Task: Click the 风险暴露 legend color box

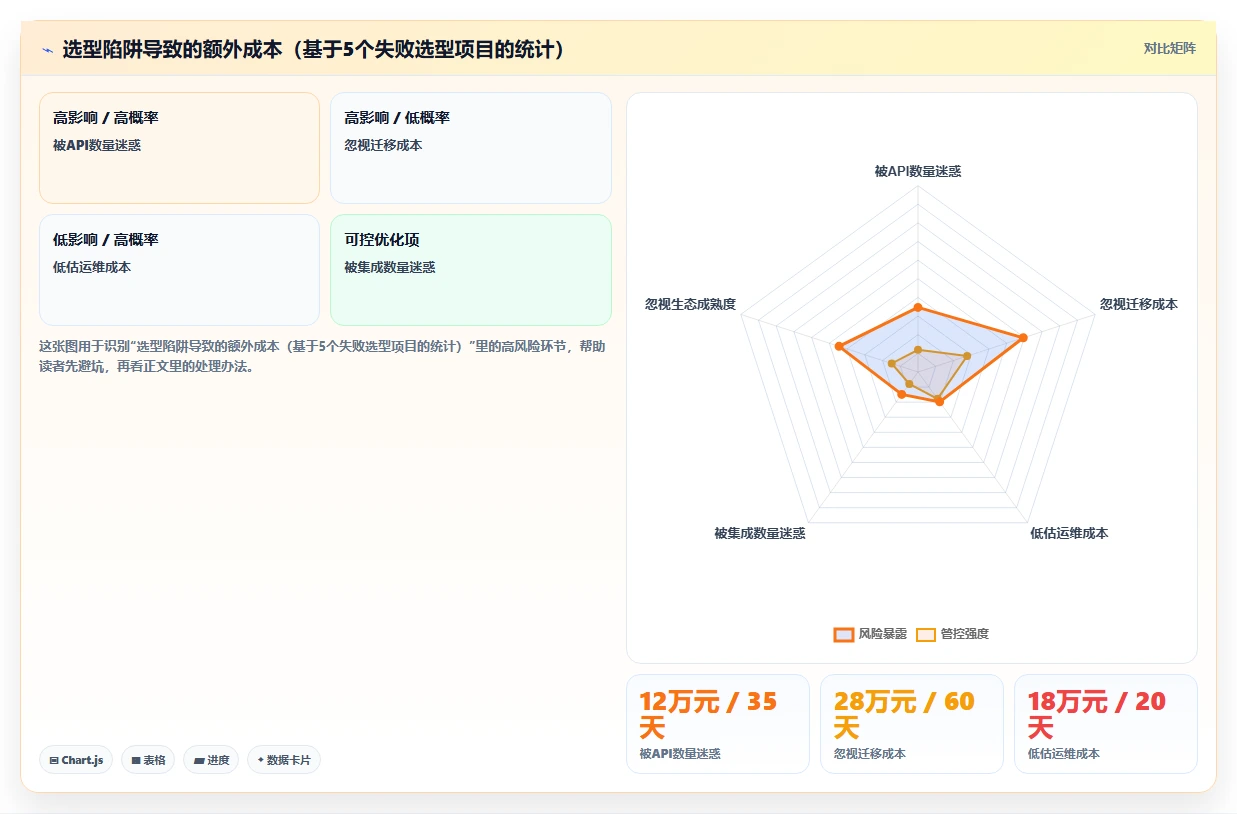Action: tap(844, 634)
